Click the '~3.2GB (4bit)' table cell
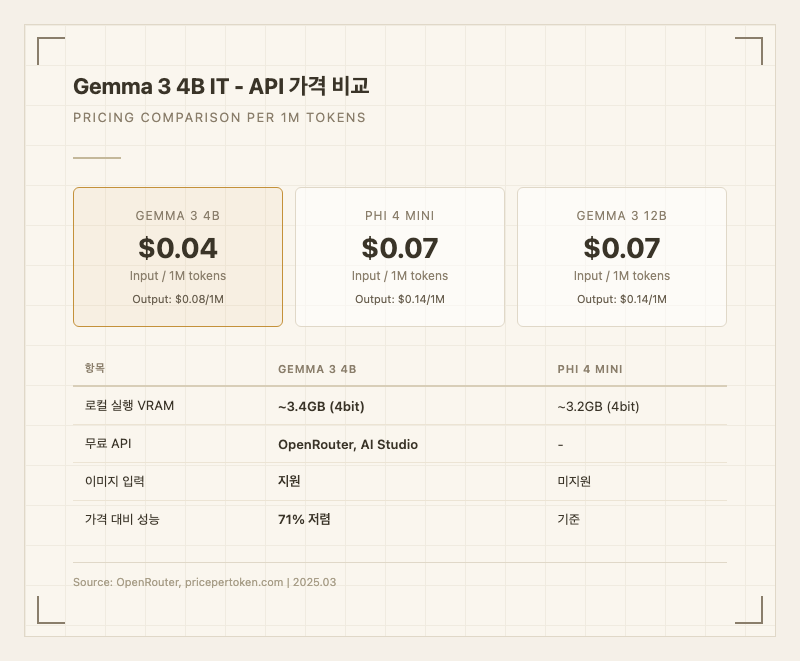This screenshot has width=800, height=661. click(x=598, y=406)
